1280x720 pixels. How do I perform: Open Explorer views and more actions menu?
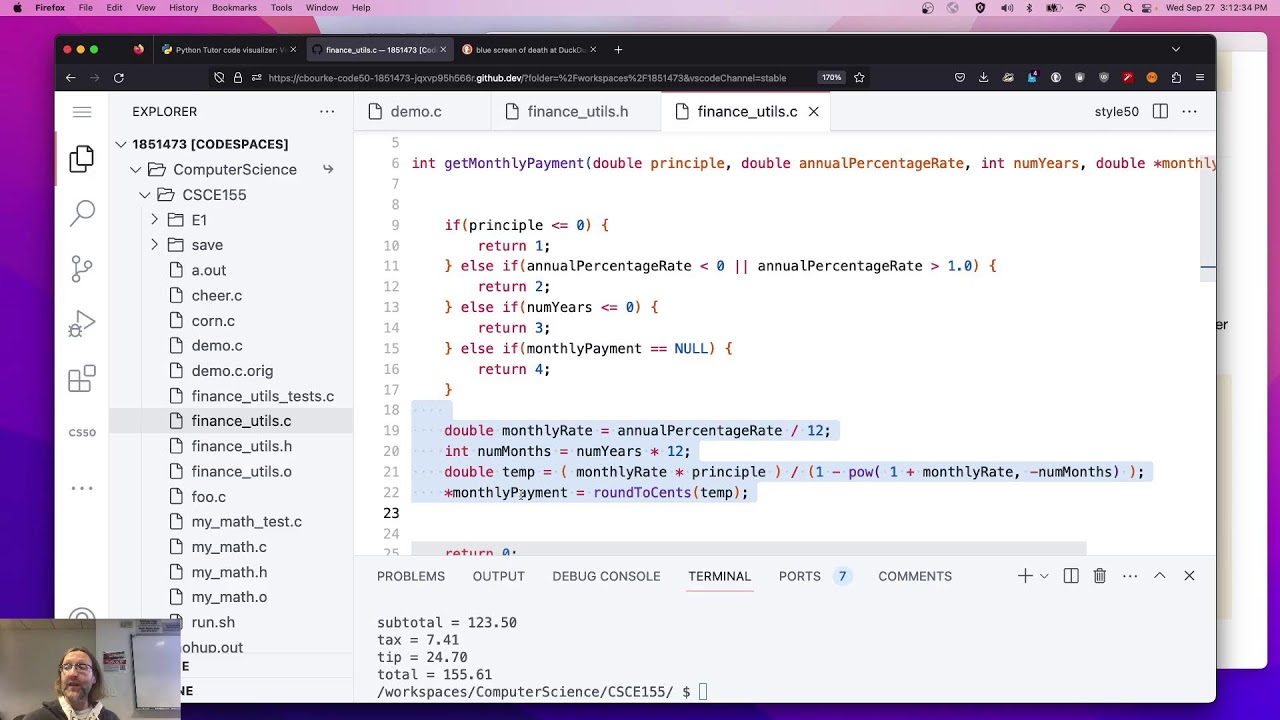pos(327,112)
